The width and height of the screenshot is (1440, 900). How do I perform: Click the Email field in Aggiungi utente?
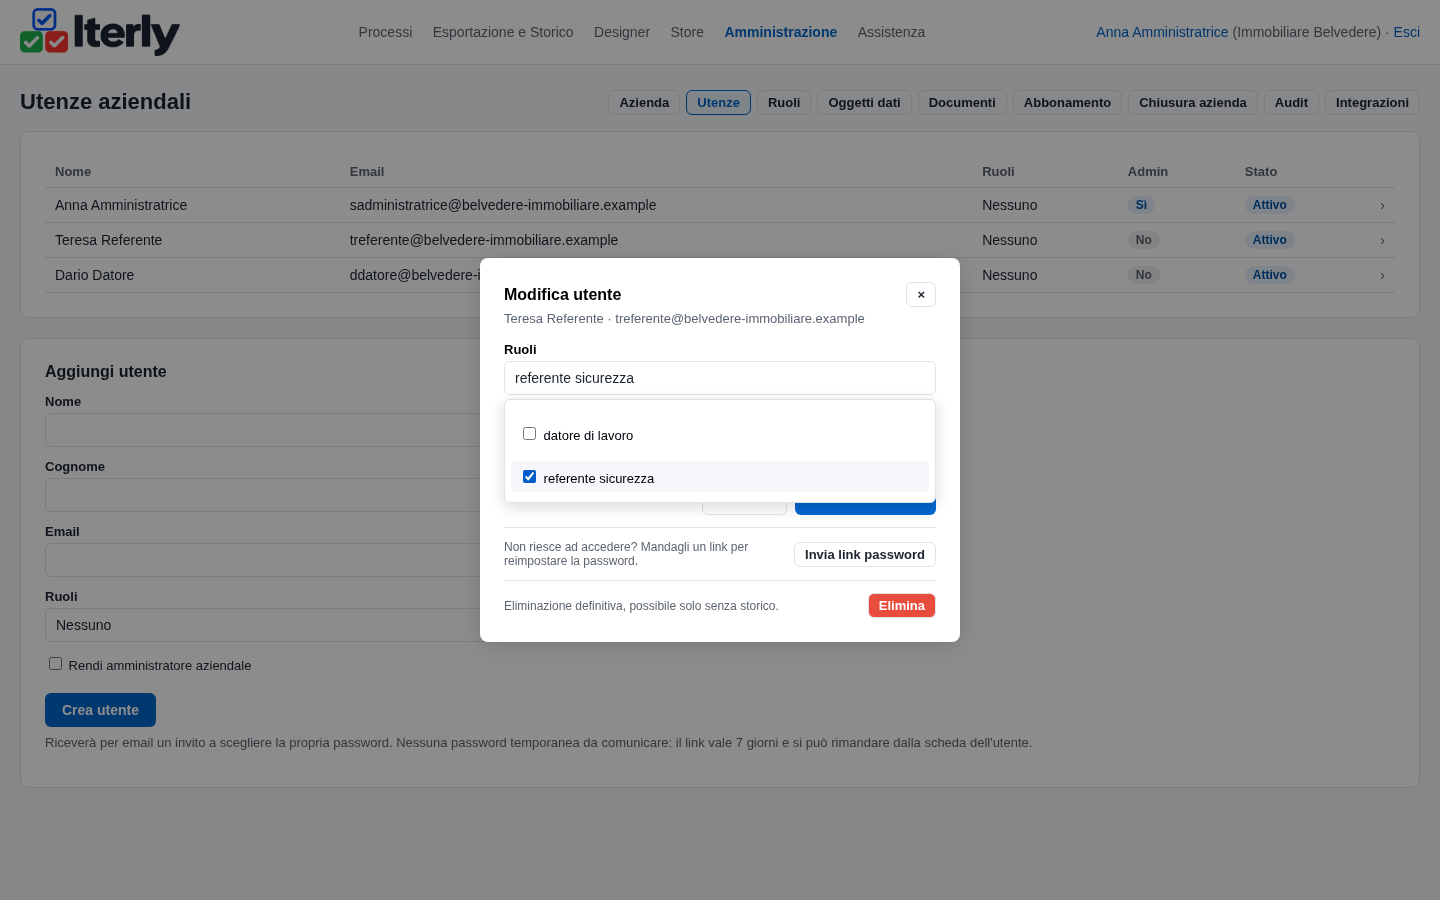click(262, 560)
